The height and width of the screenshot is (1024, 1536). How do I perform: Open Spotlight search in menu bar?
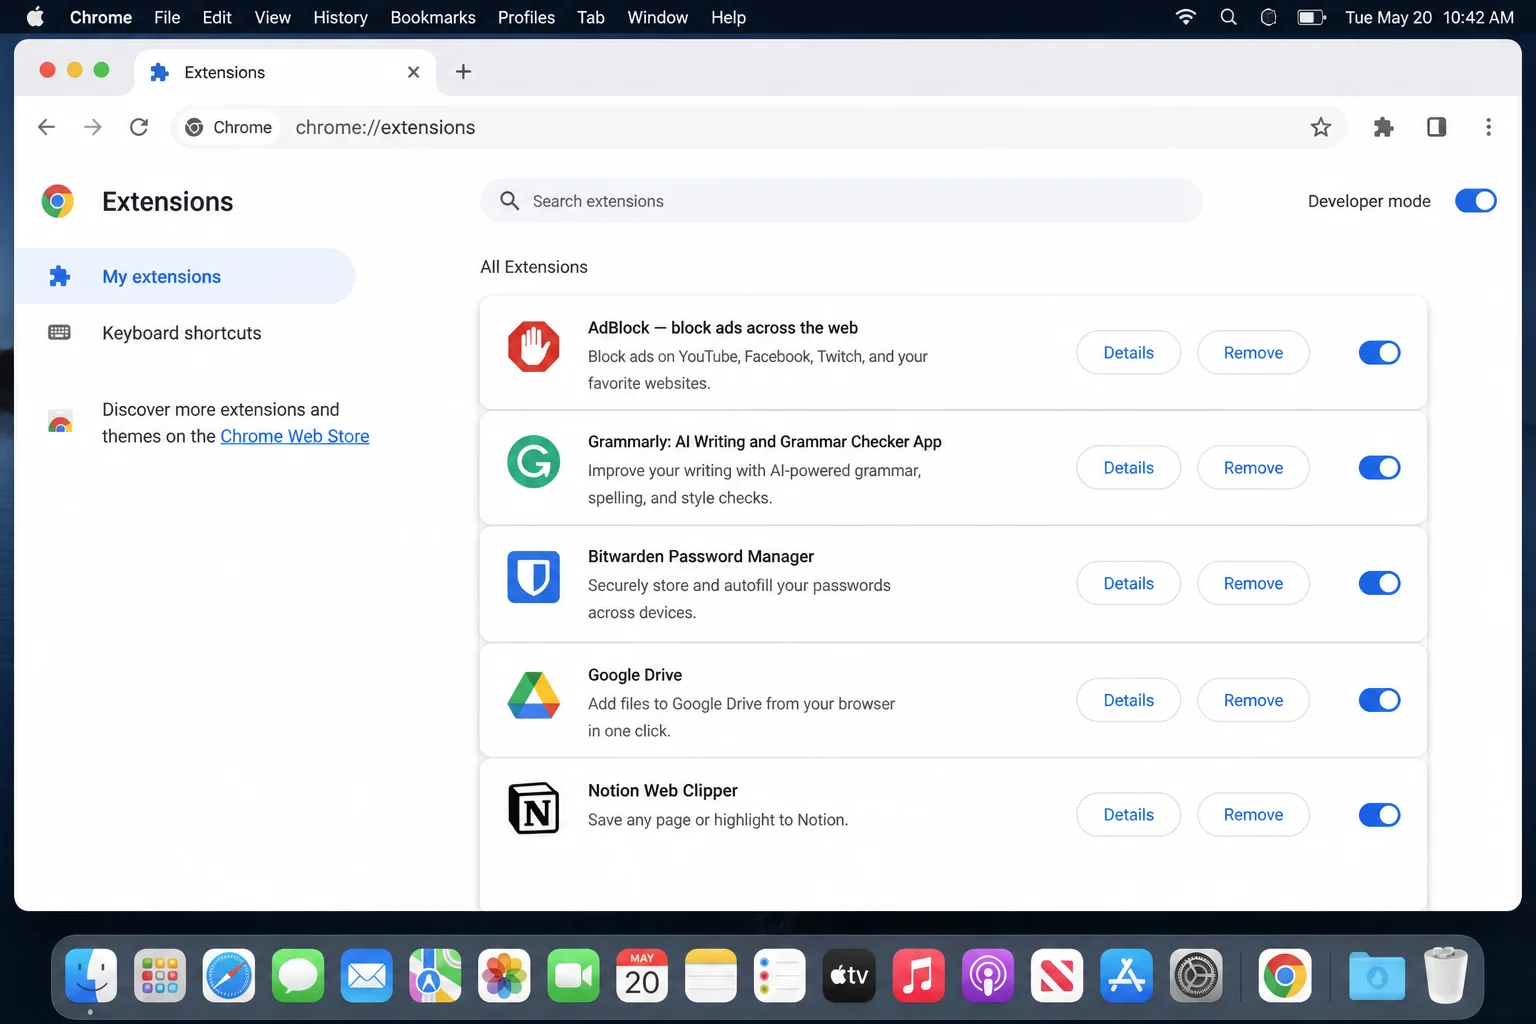click(1229, 17)
